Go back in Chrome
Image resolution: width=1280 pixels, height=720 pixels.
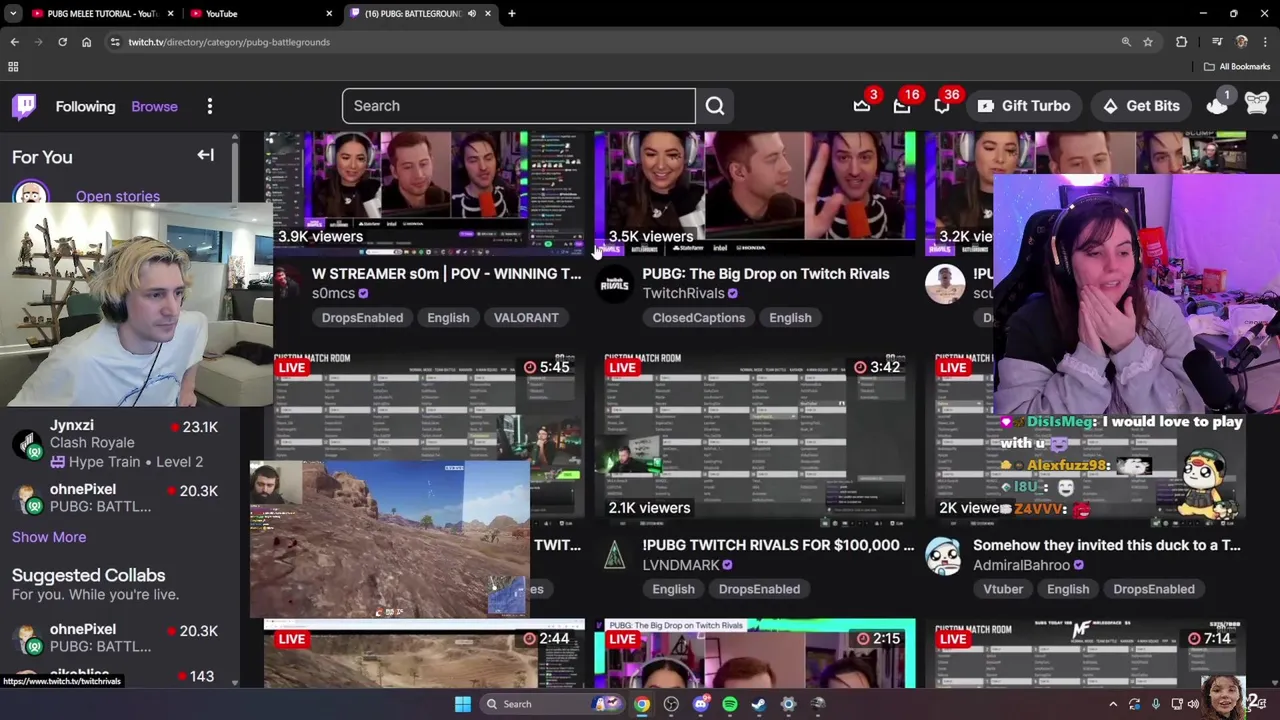click(x=14, y=42)
